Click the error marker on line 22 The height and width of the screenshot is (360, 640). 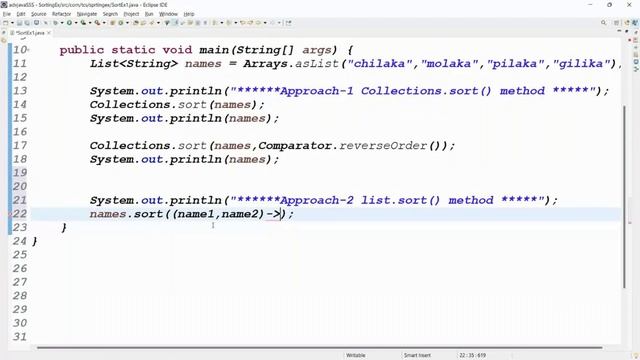coord(10,214)
